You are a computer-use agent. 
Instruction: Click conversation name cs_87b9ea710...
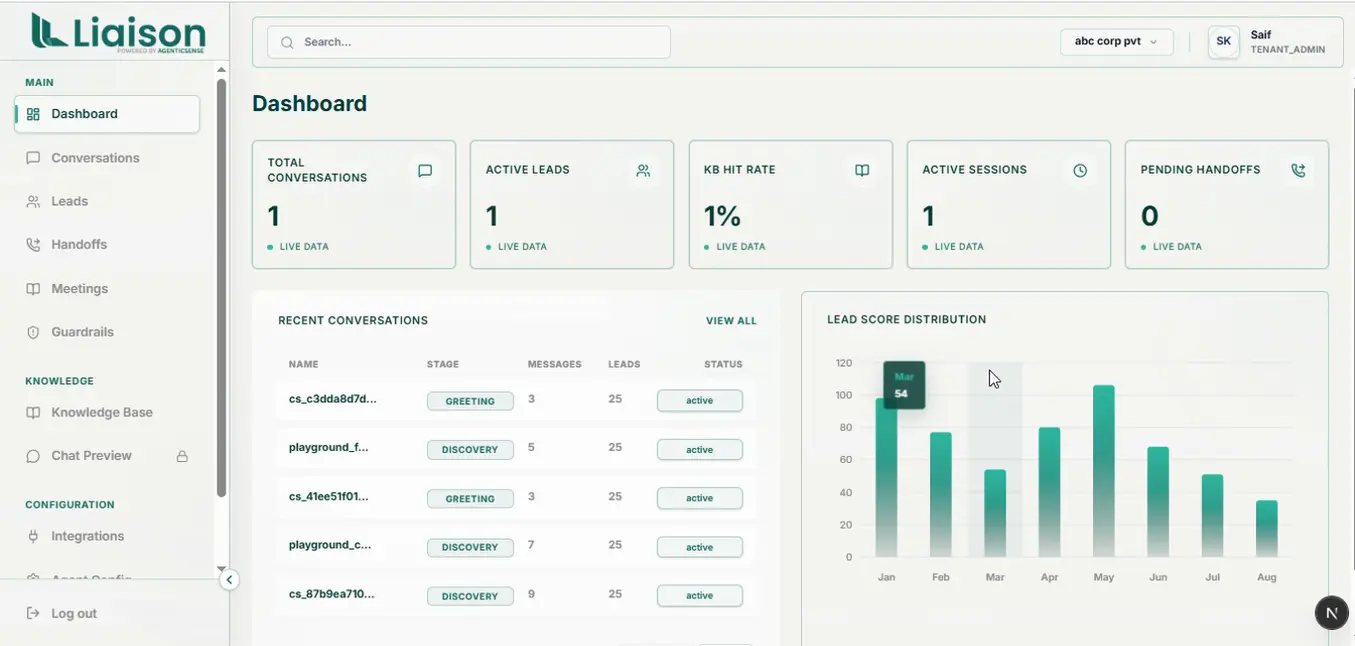click(x=332, y=594)
